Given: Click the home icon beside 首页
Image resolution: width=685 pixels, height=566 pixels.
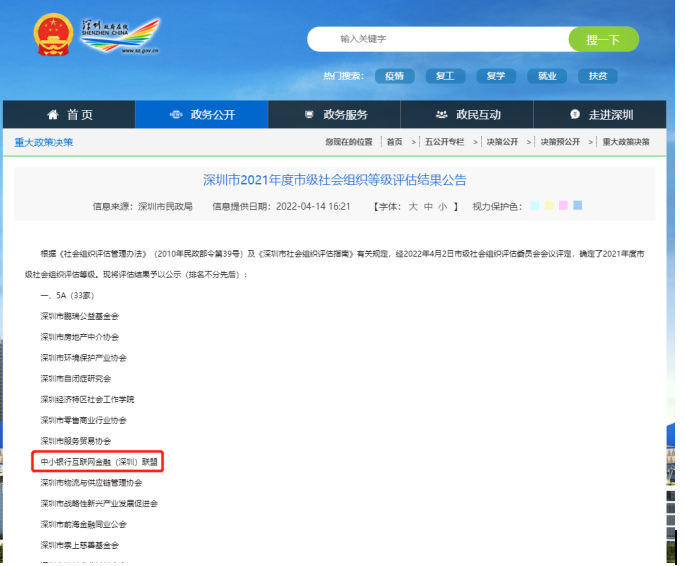Looking at the screenshot, I should 53,114.
